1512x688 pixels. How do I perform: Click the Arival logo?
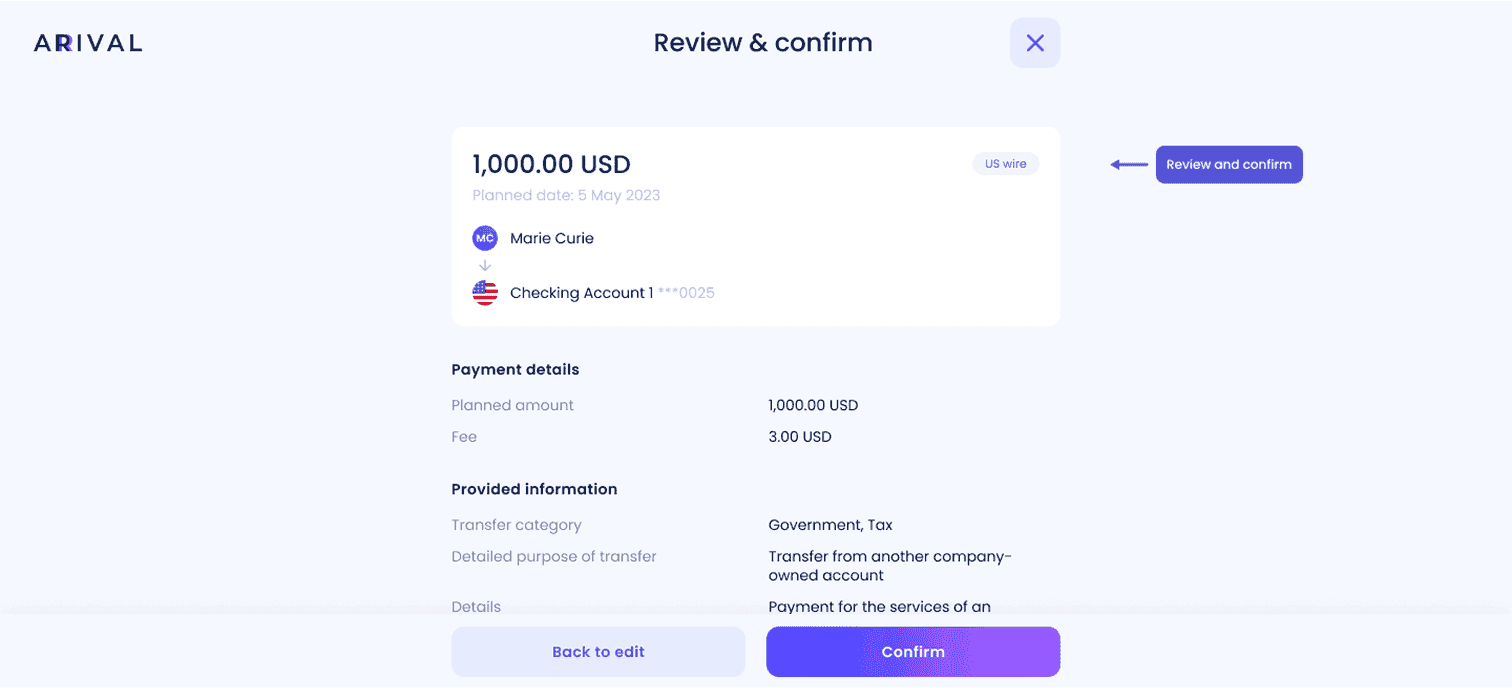pyautogui.click(x=88, y=43)
